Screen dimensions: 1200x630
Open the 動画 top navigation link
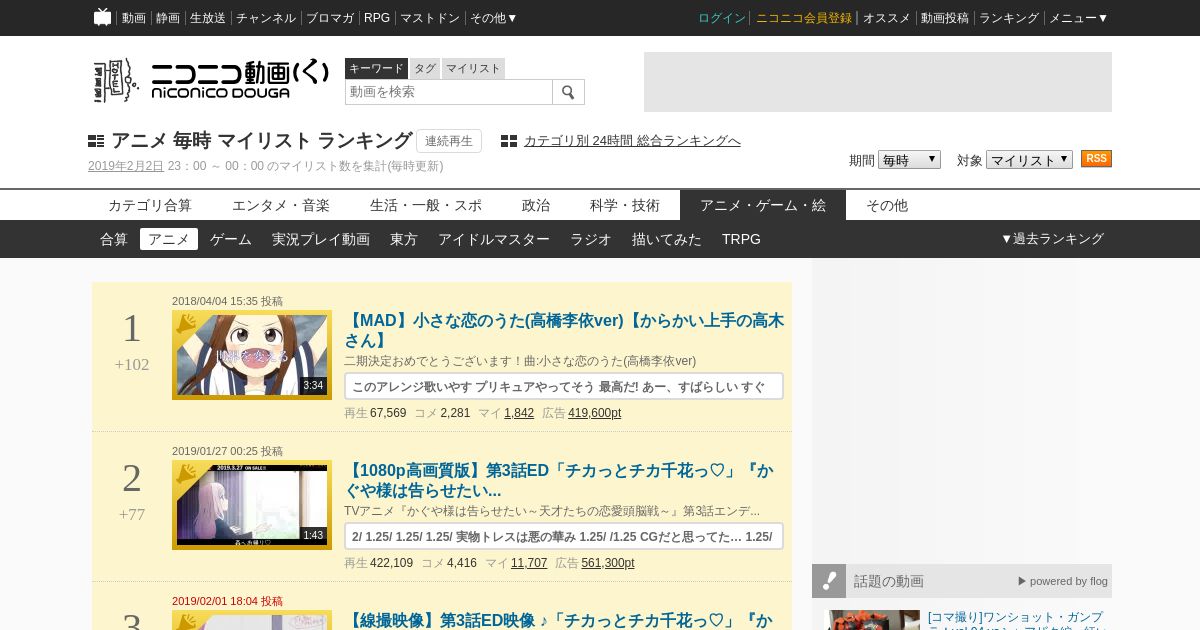134,18
